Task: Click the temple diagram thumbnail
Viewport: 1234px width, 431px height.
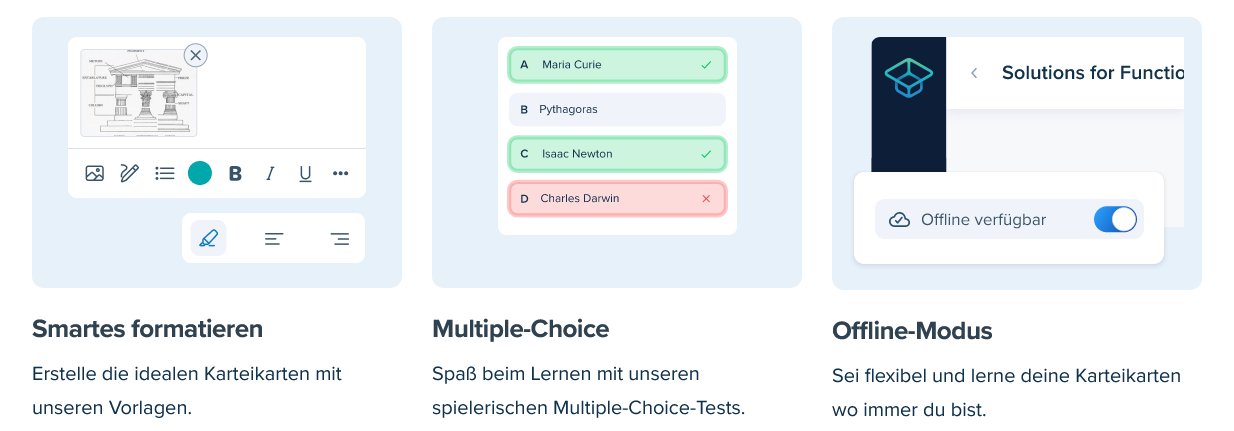Action: coord(139,93)
